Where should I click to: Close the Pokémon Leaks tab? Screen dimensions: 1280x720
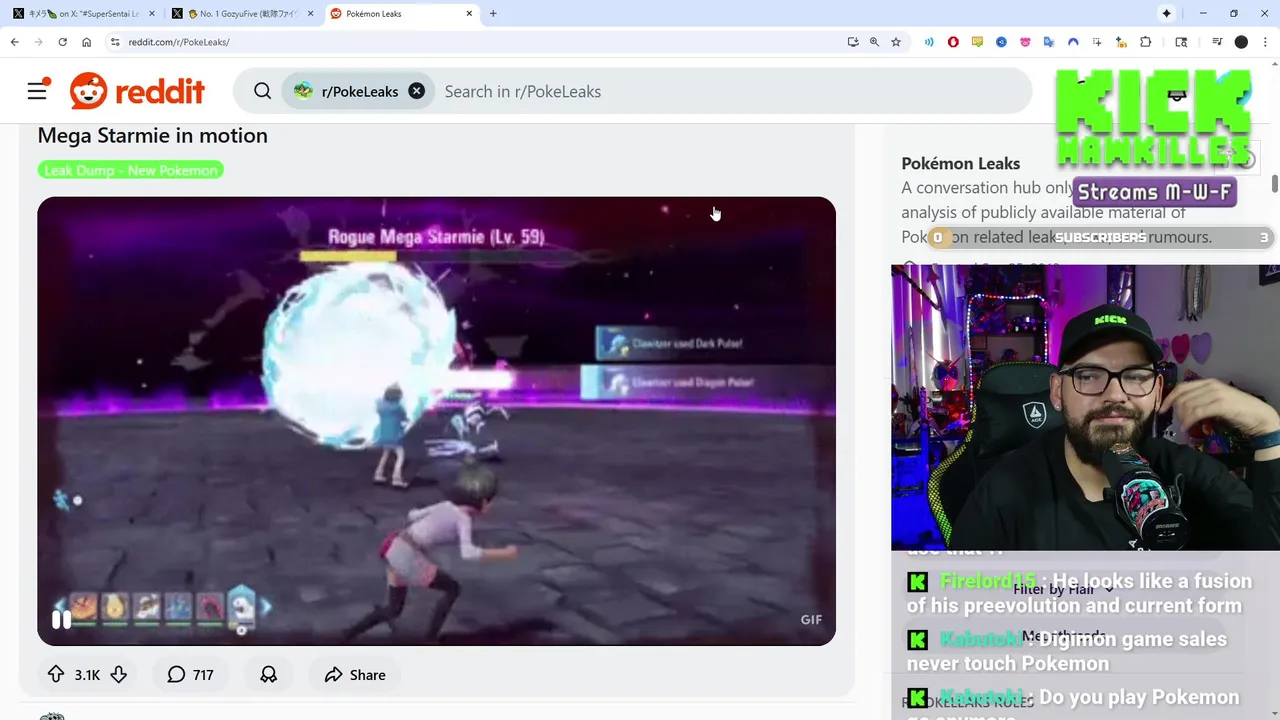click(x=469, y=14)
